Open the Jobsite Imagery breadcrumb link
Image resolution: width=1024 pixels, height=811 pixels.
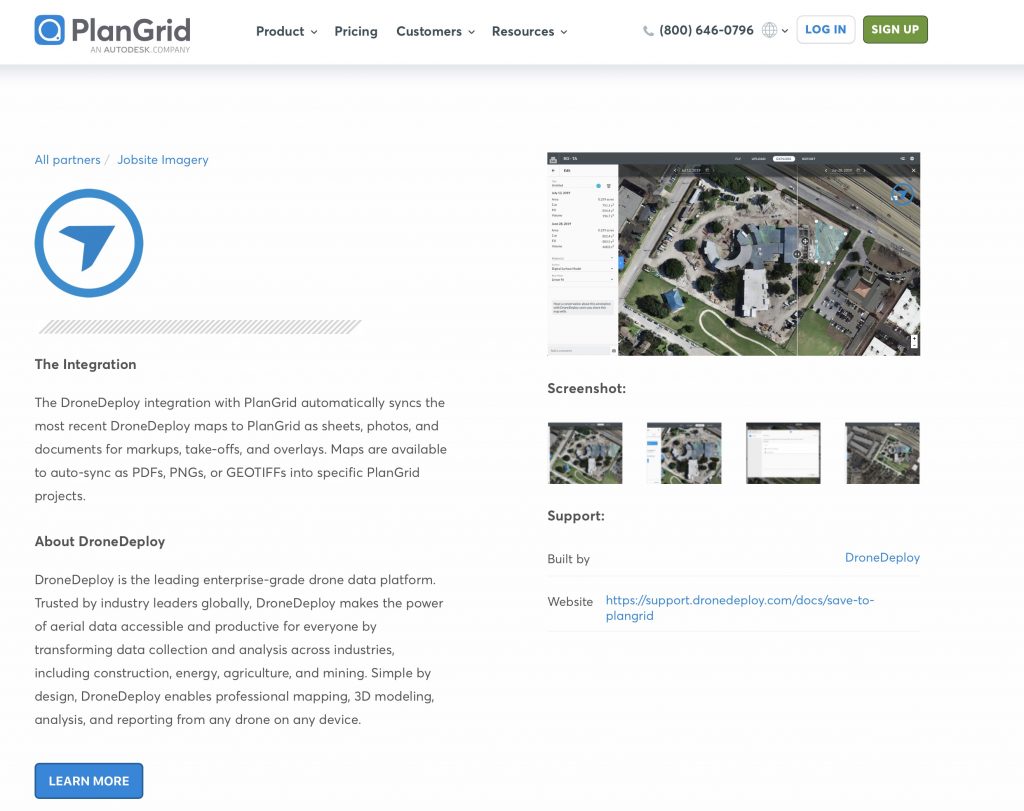click(x=163, y=160)
